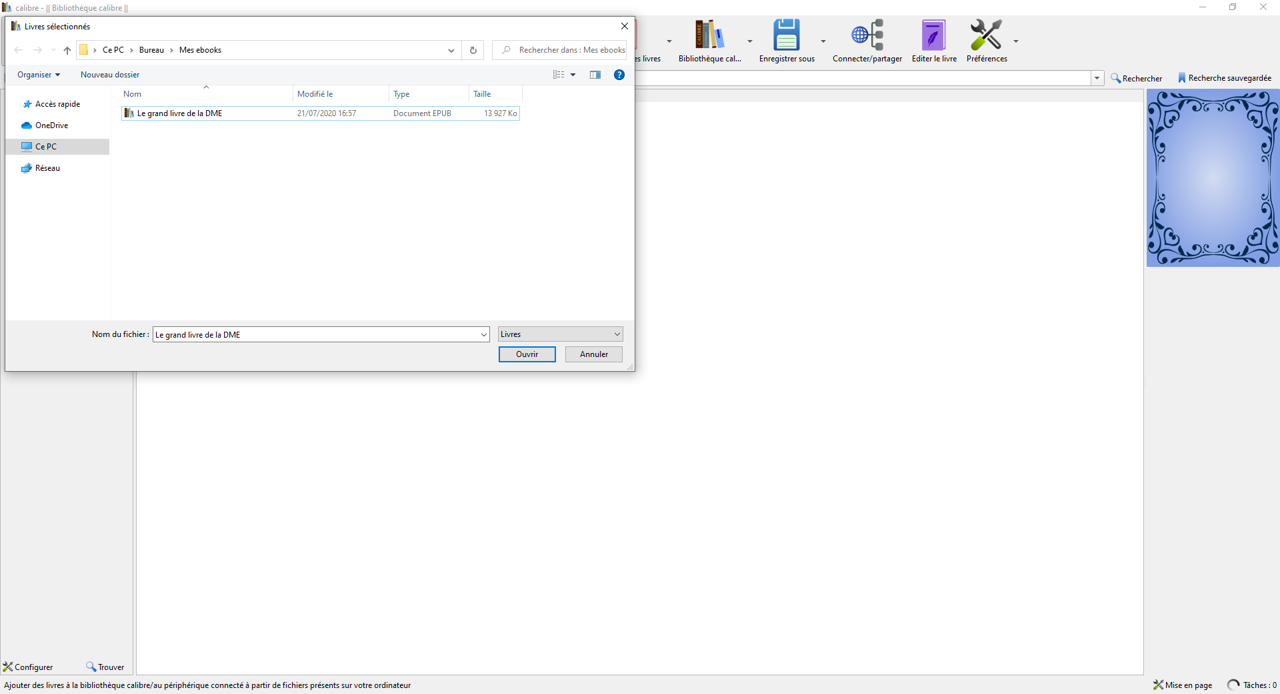Open the Editer le livre tool

tap(933, 36)
